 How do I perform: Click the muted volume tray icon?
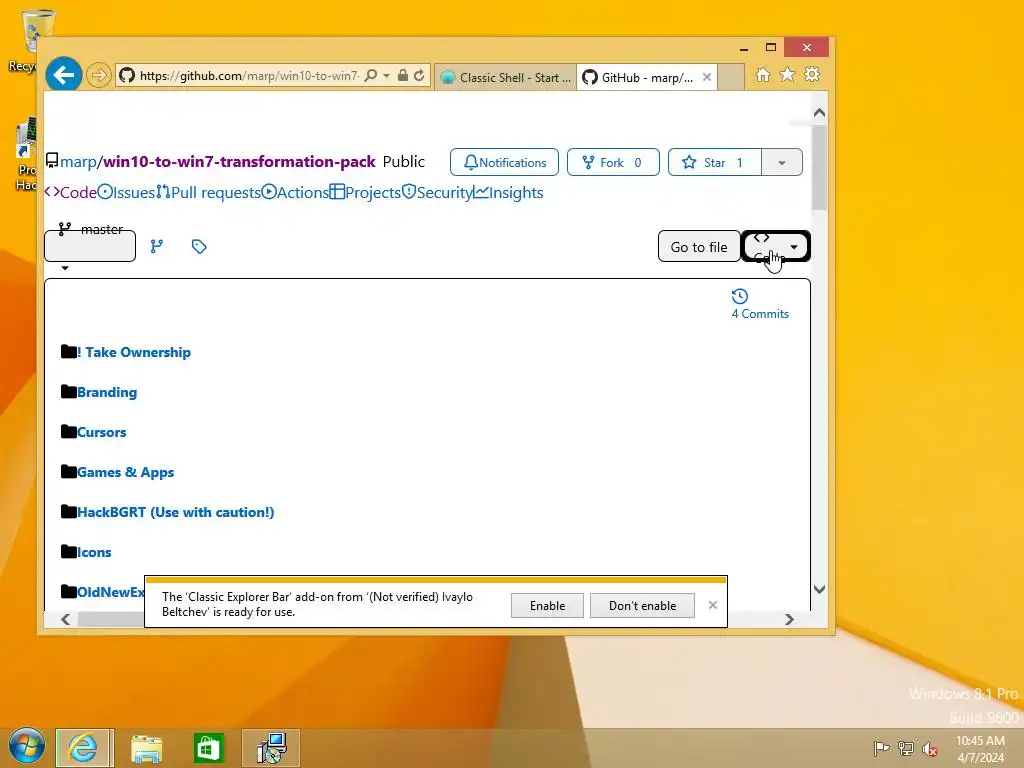click(930, 749)
